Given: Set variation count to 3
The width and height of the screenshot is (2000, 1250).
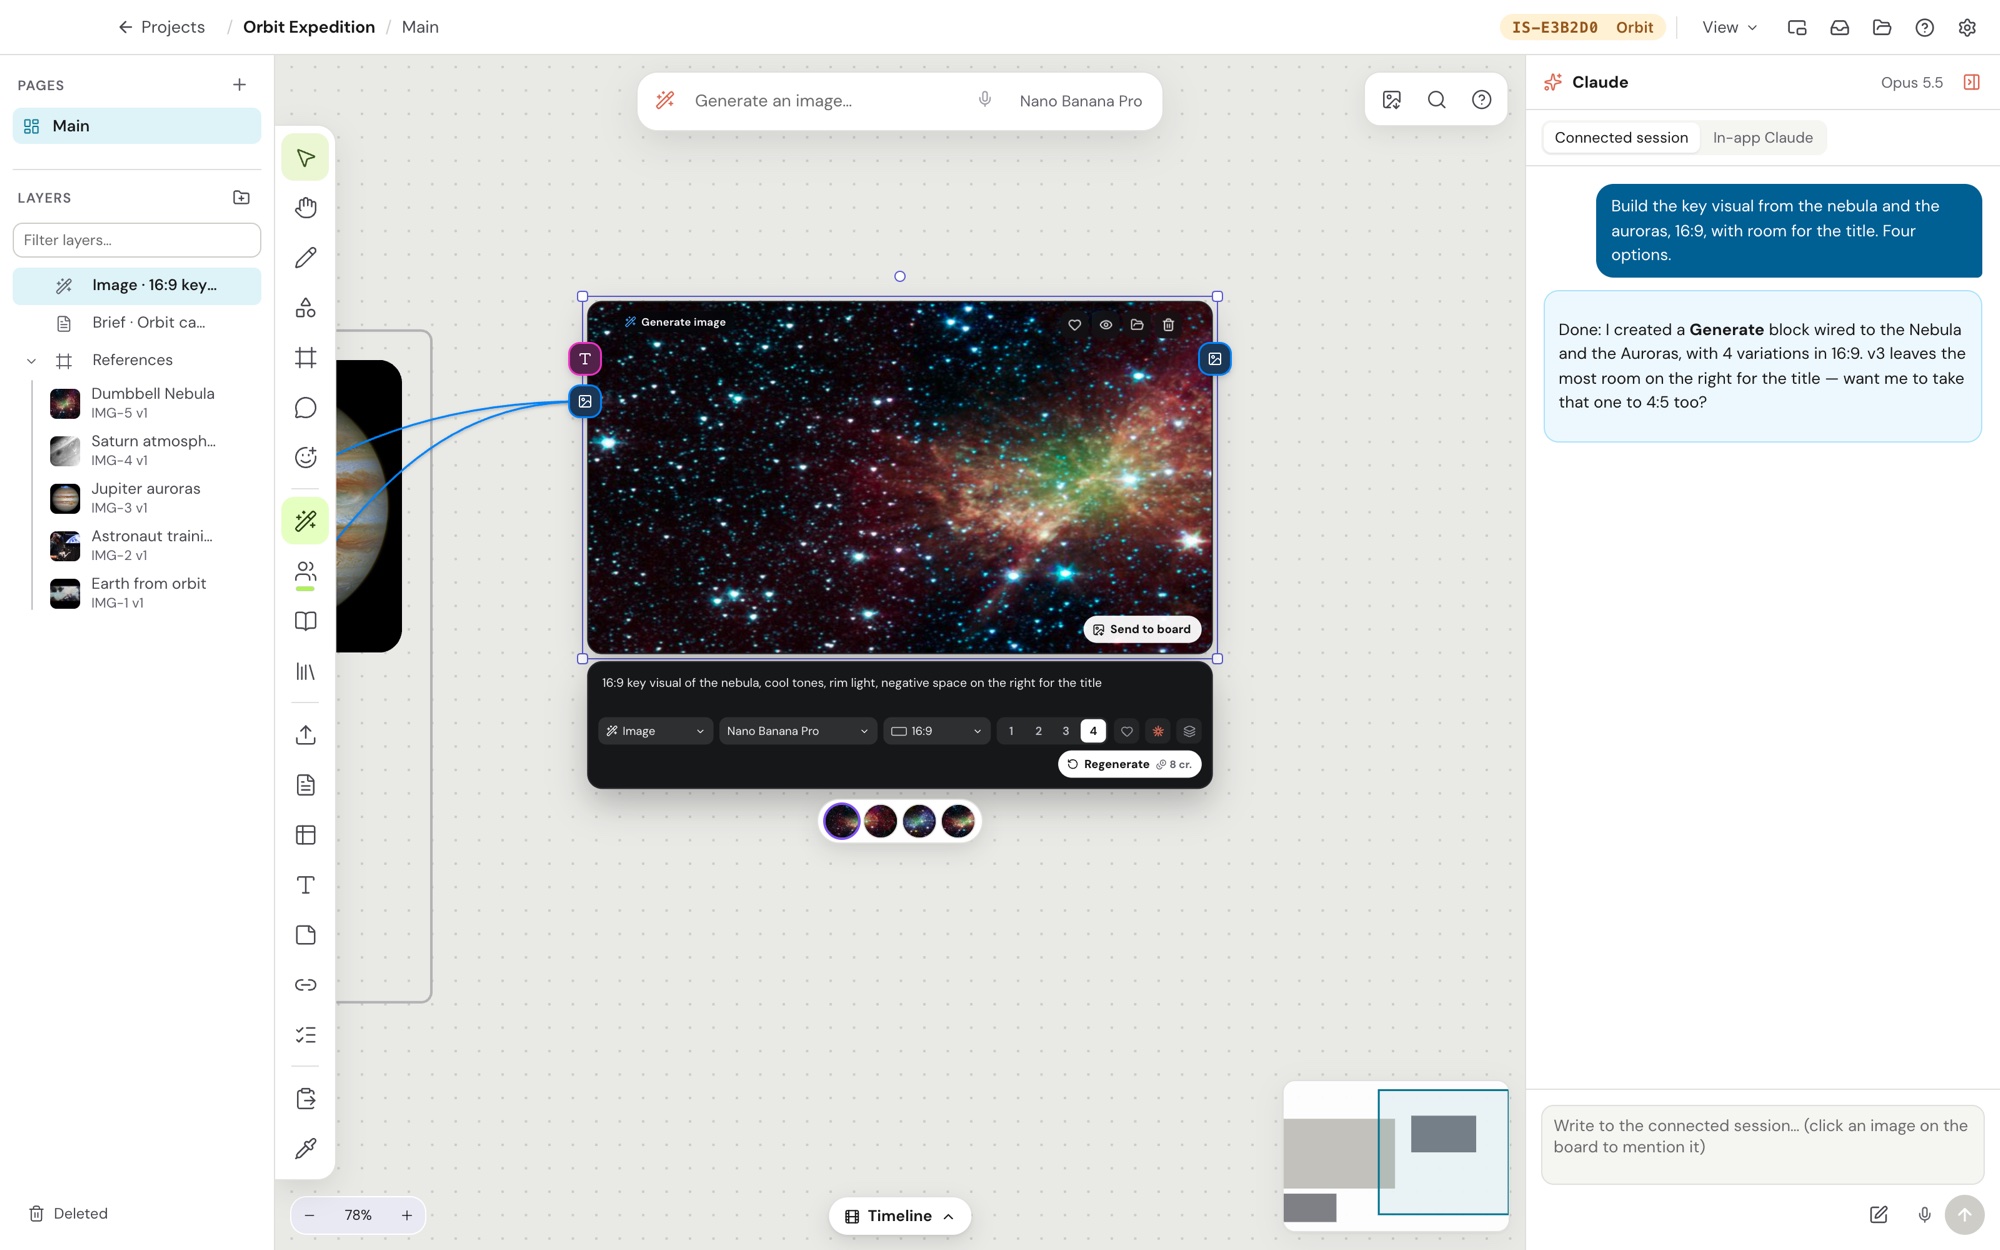Looking at the screenshot, I should 1066,731.
